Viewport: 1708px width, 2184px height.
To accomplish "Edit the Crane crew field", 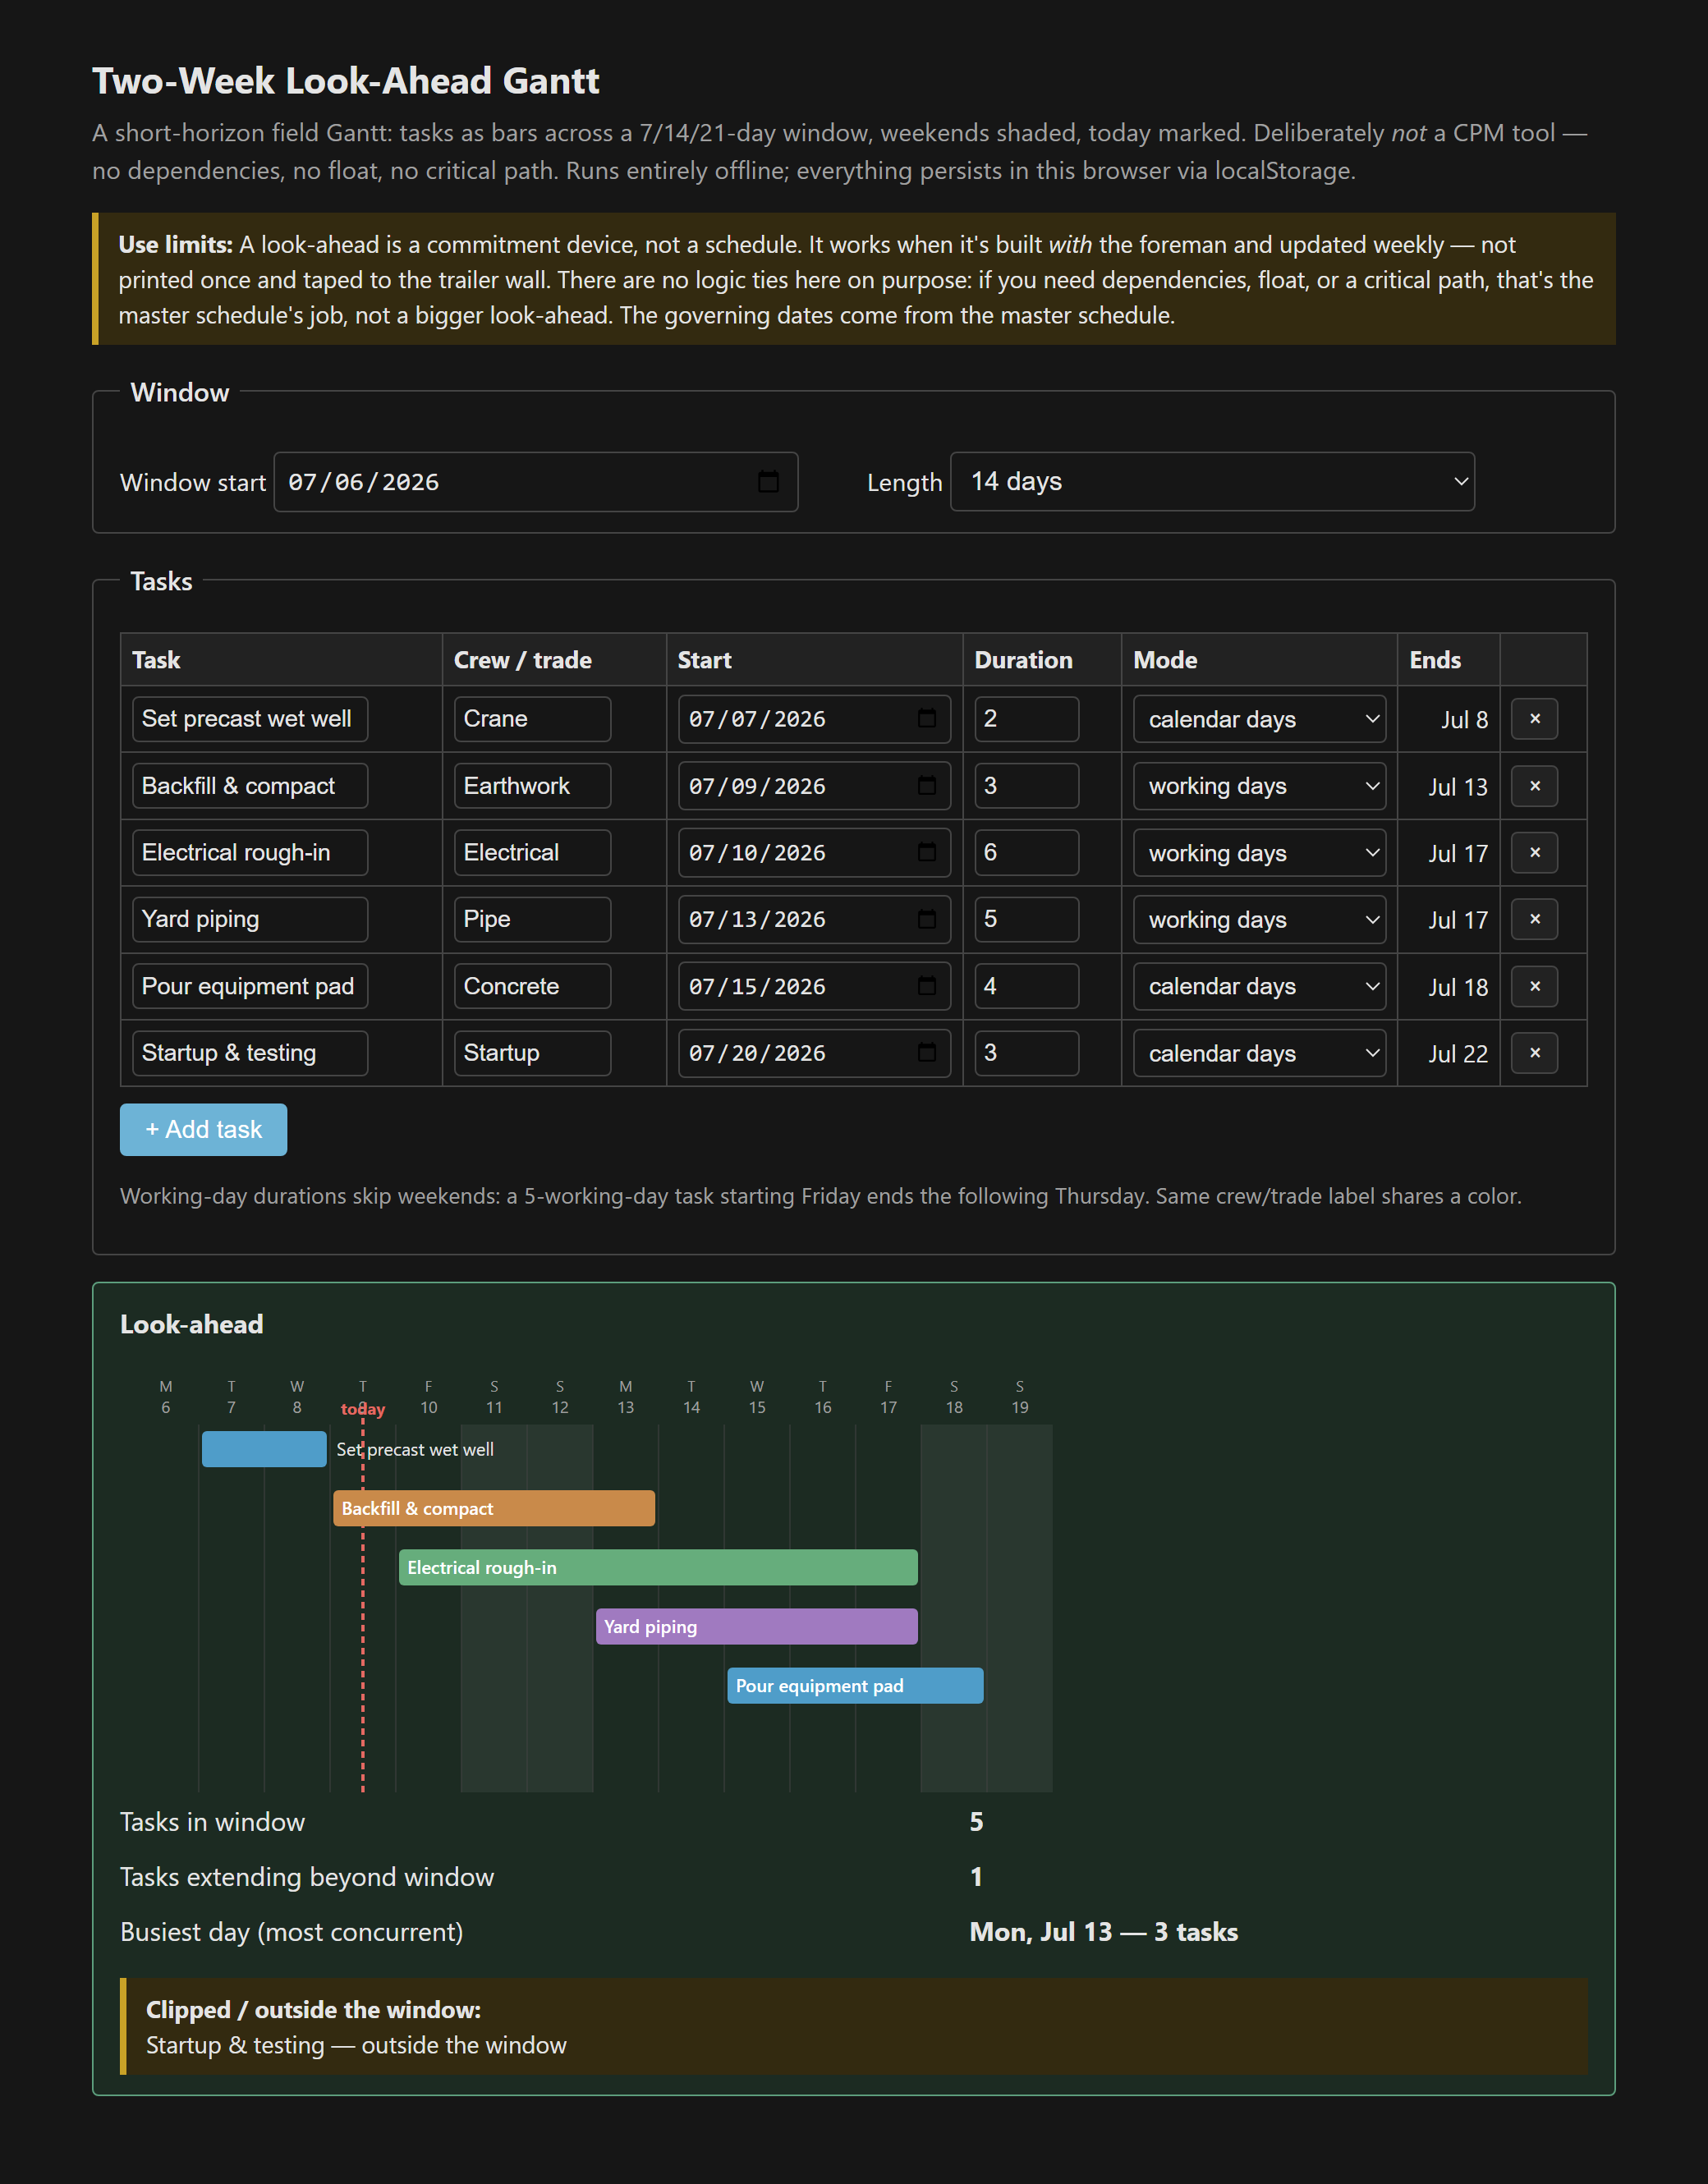I will click(x=532, y=719).
